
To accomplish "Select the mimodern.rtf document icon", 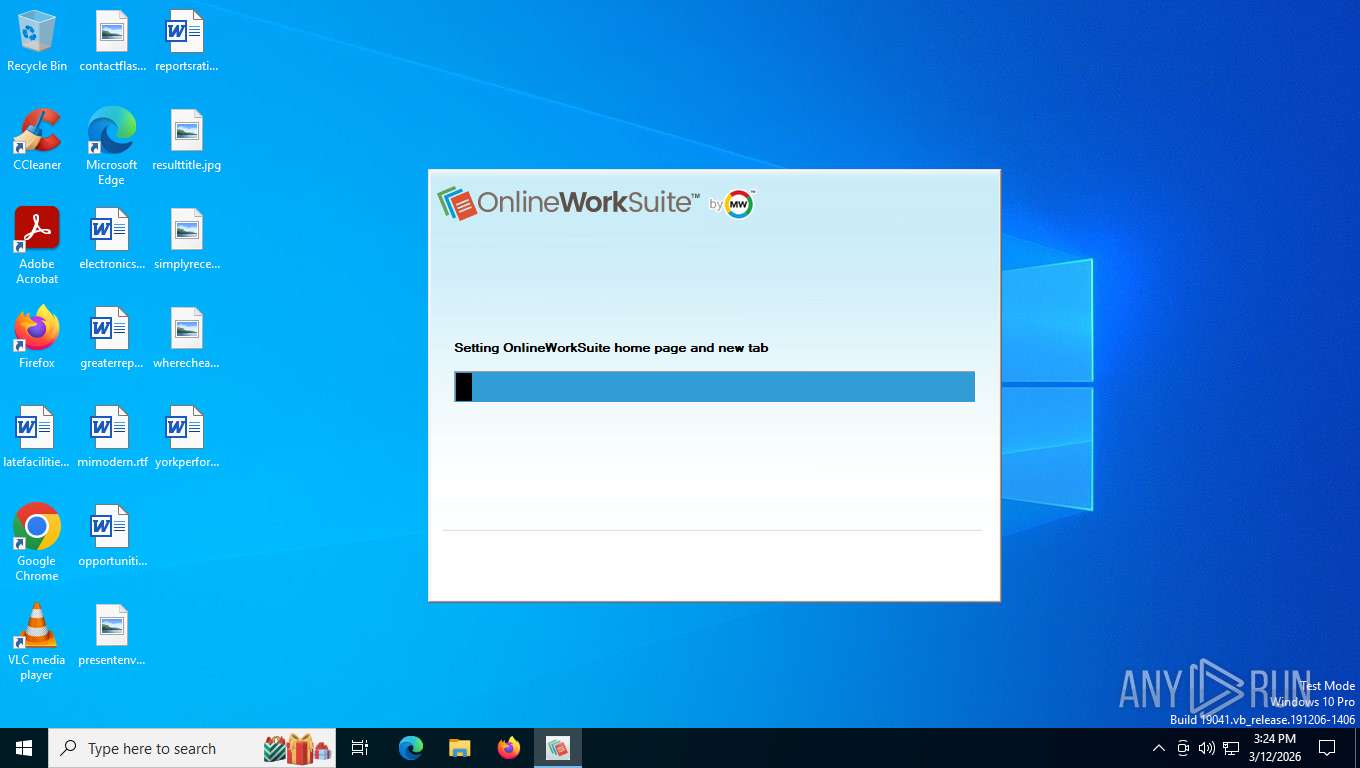I will tap(112, 438).
